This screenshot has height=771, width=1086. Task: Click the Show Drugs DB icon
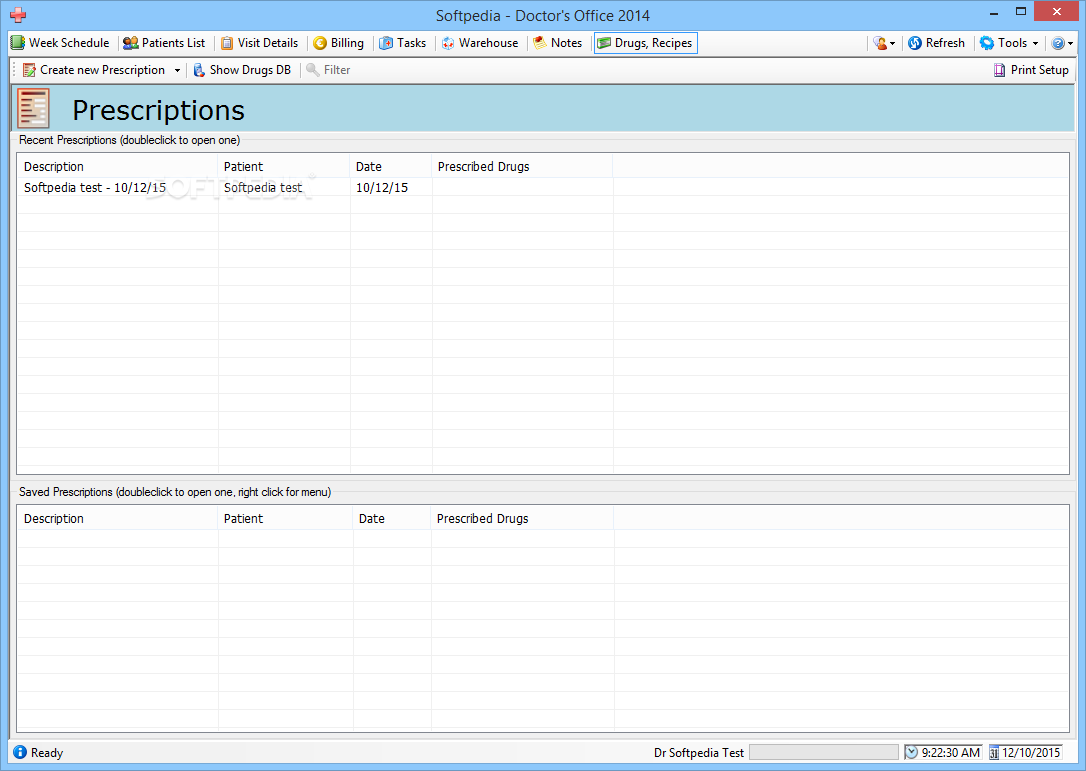pyautogui.click(x=199, y=70)
